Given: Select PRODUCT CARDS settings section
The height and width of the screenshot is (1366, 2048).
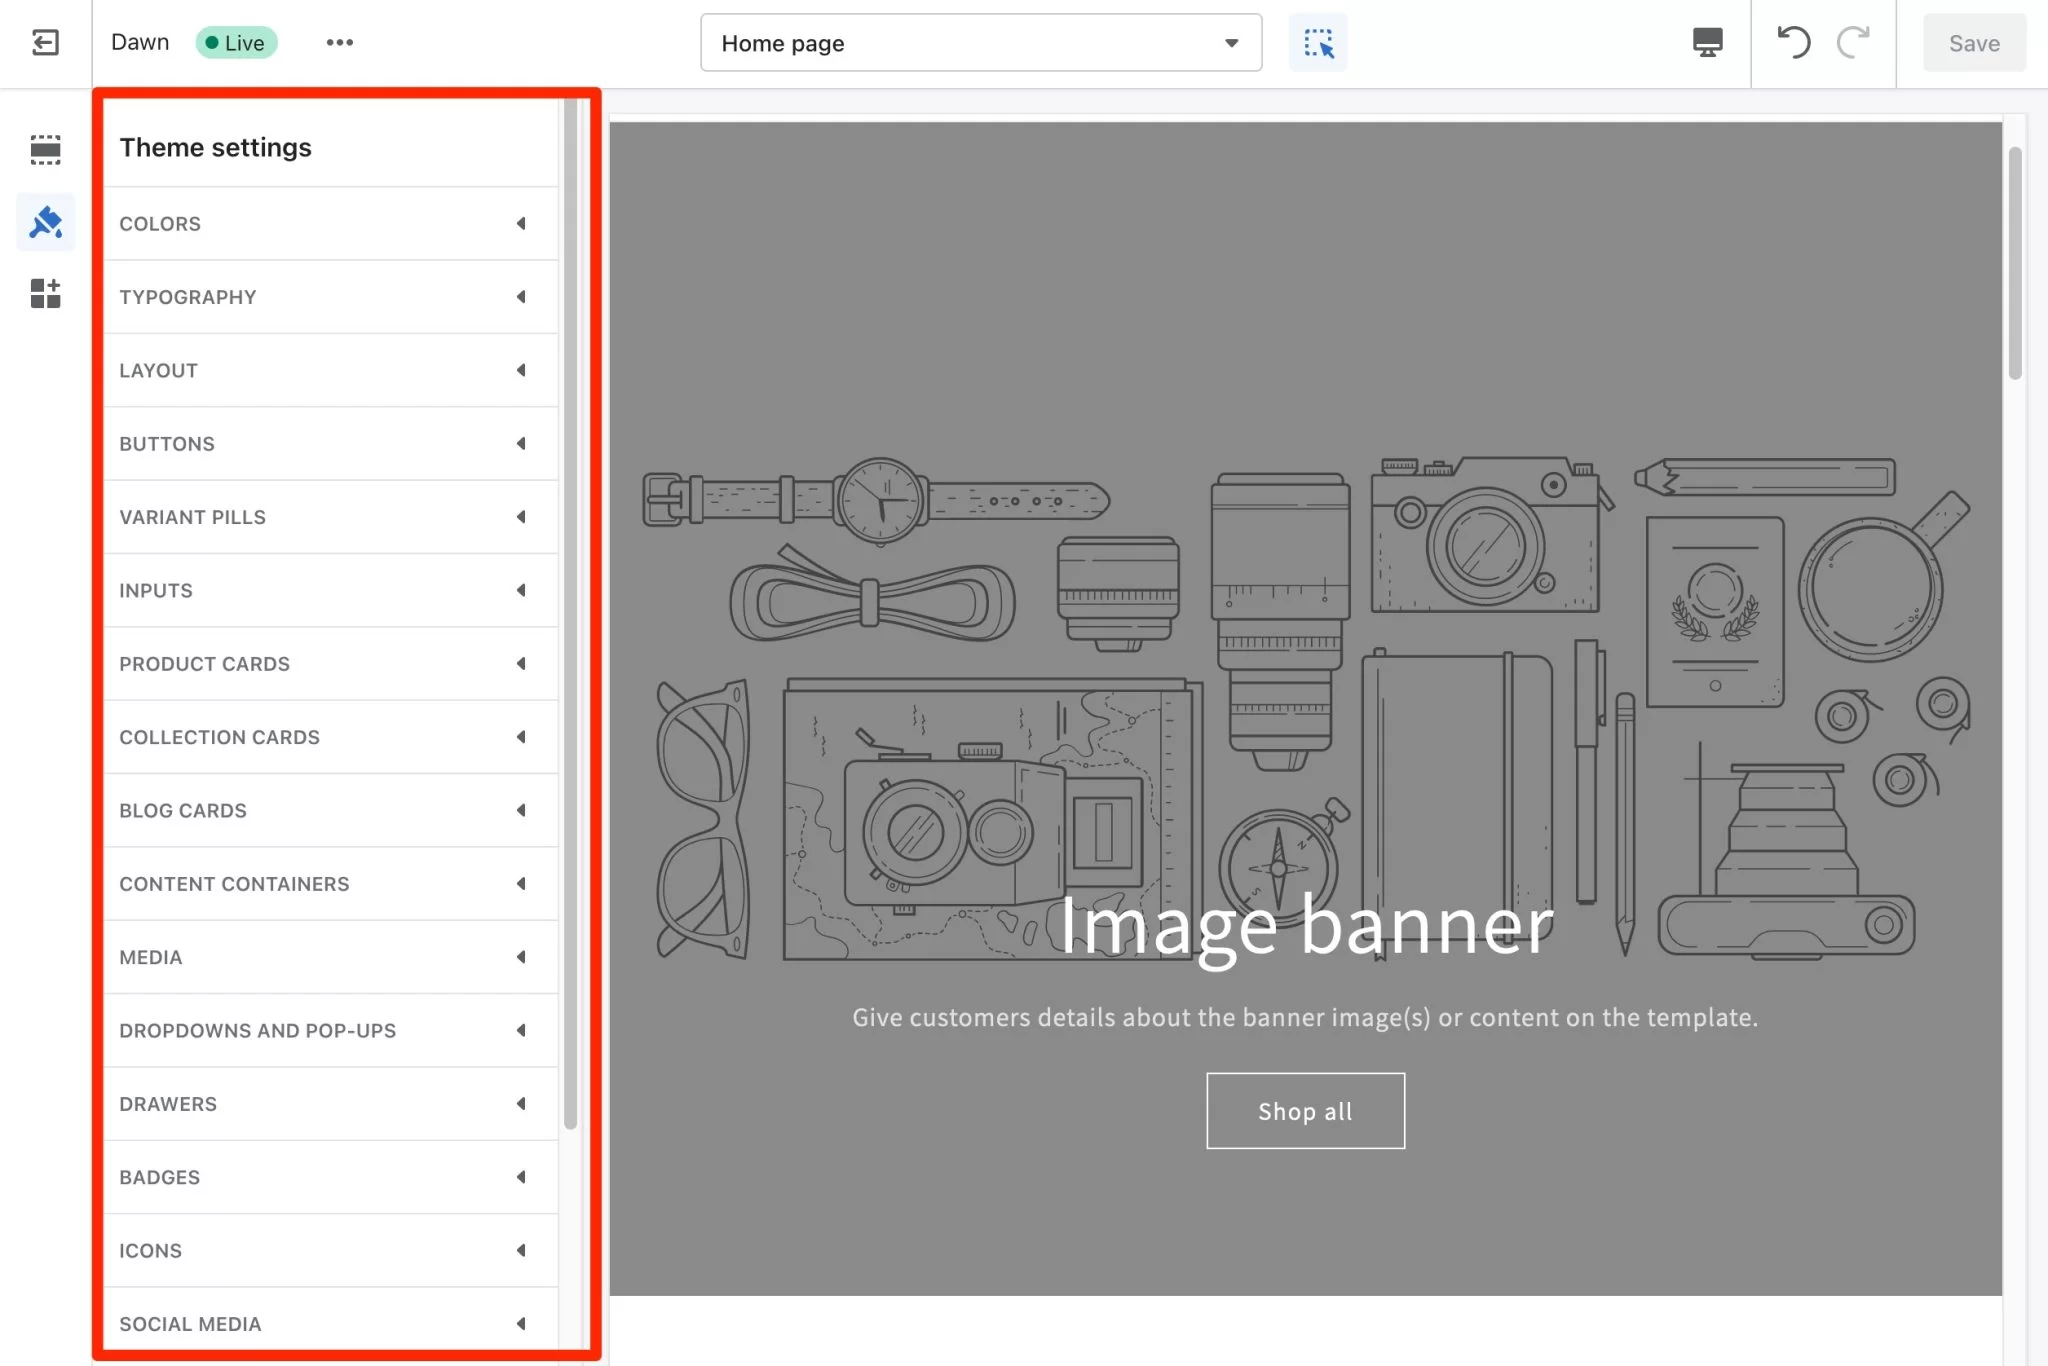Looking at the screenshot, I should click(x=322, y=663).
